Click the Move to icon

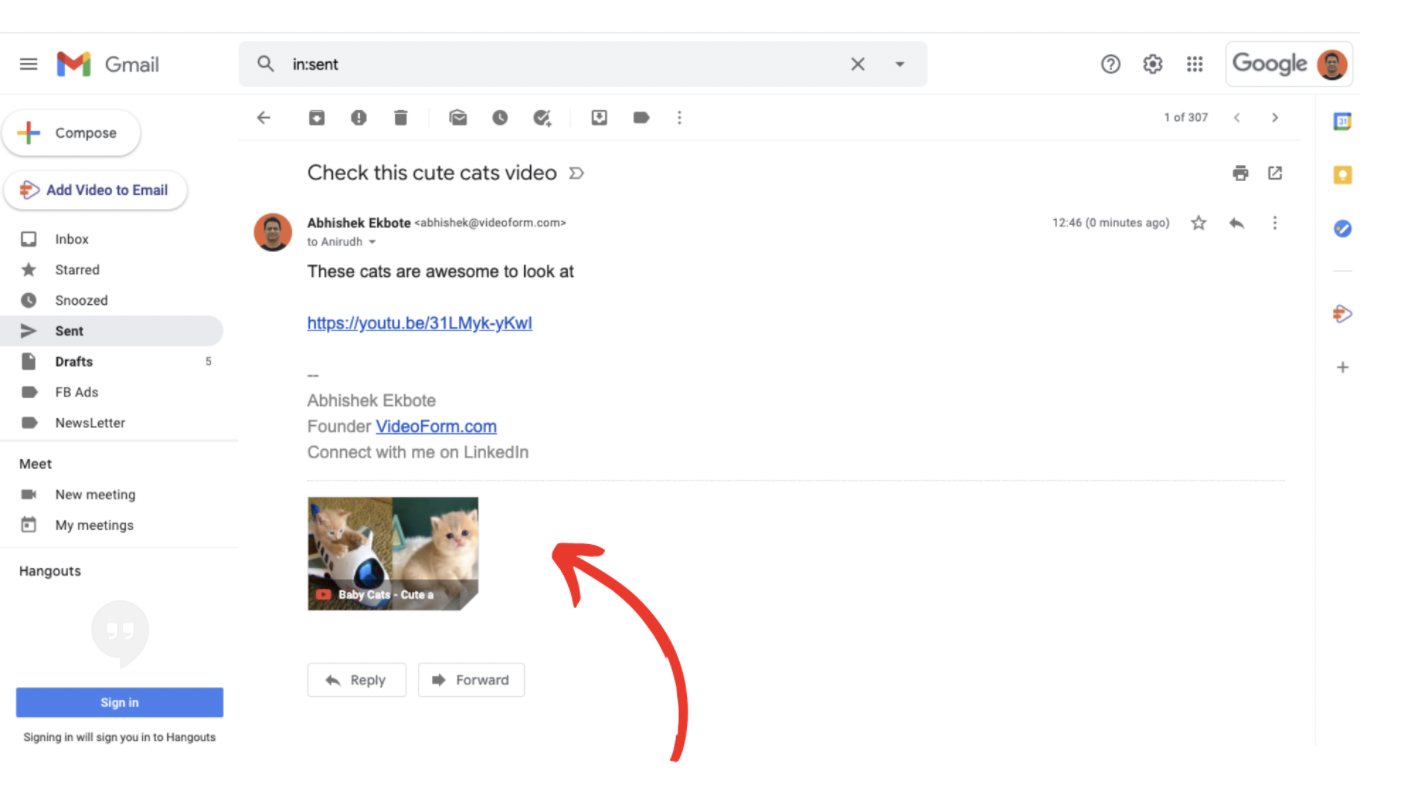(x=599, y=118)
